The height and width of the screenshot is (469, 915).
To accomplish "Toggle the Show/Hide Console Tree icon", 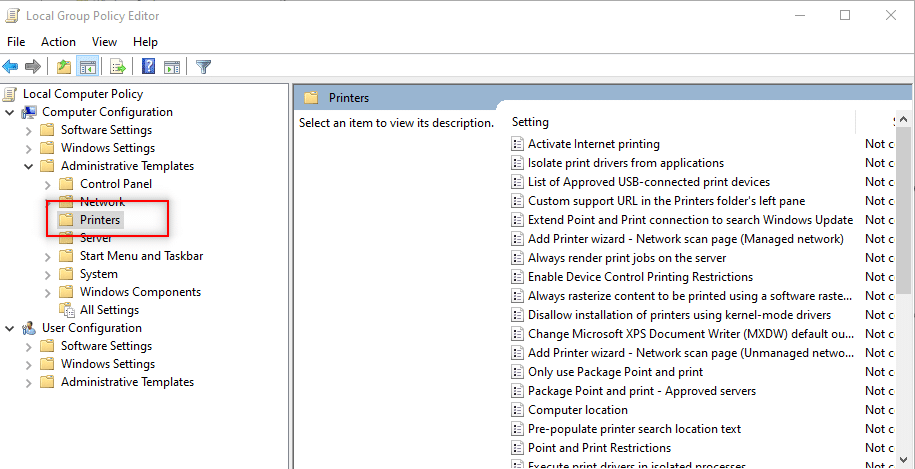I will pos(88,66).
